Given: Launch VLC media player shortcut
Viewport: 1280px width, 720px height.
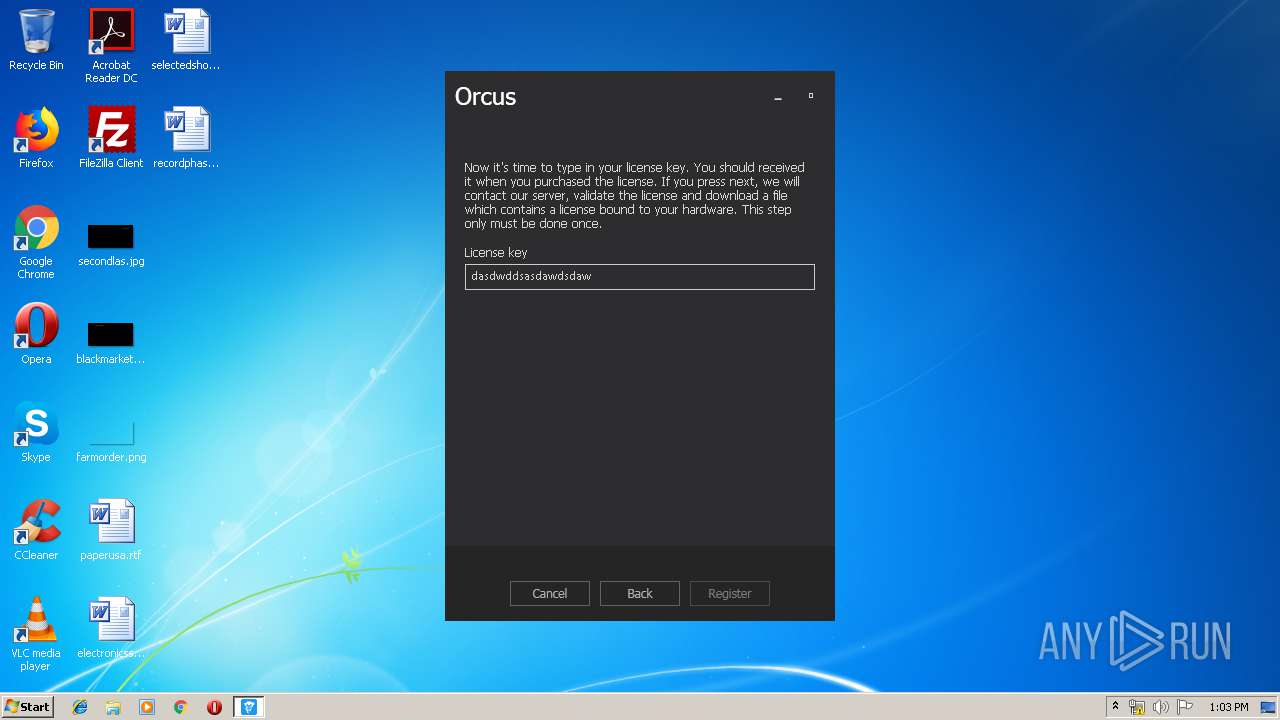Looking at the screenshot, I should (36, 634).
